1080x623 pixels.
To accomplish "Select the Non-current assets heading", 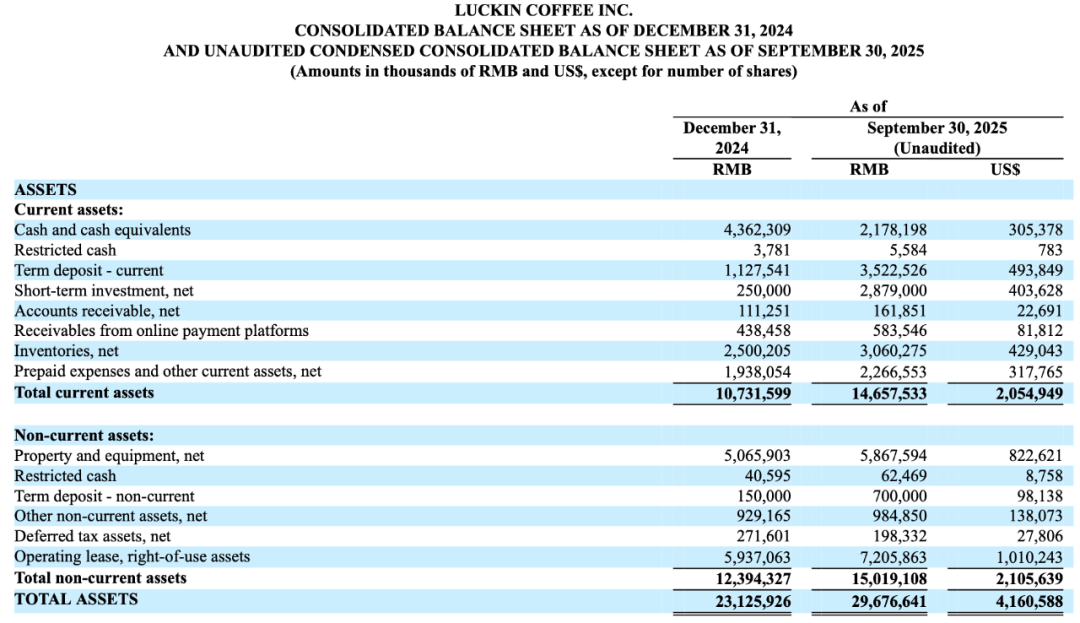I will 84,435.
